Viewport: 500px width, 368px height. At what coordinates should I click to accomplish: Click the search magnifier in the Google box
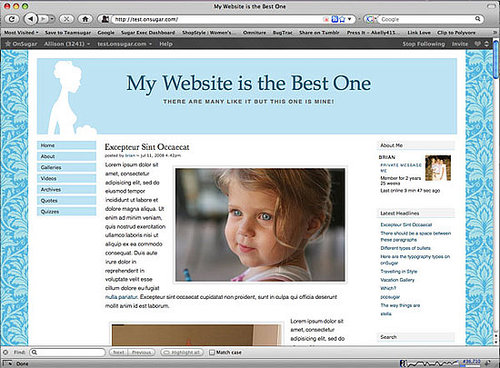(x=477, y=19)
